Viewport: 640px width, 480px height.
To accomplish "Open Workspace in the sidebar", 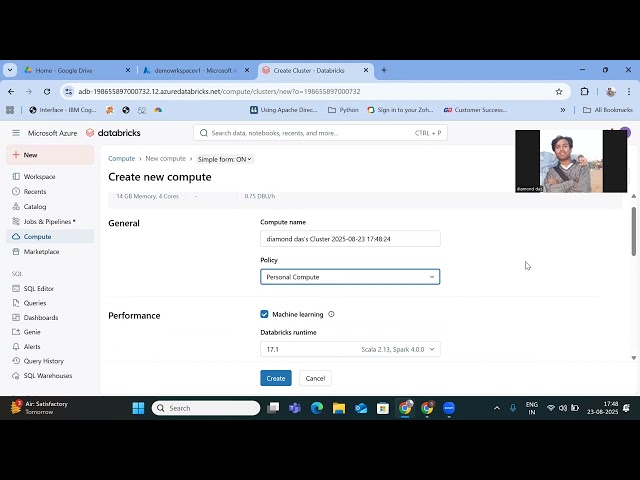I will pos(39,177).
